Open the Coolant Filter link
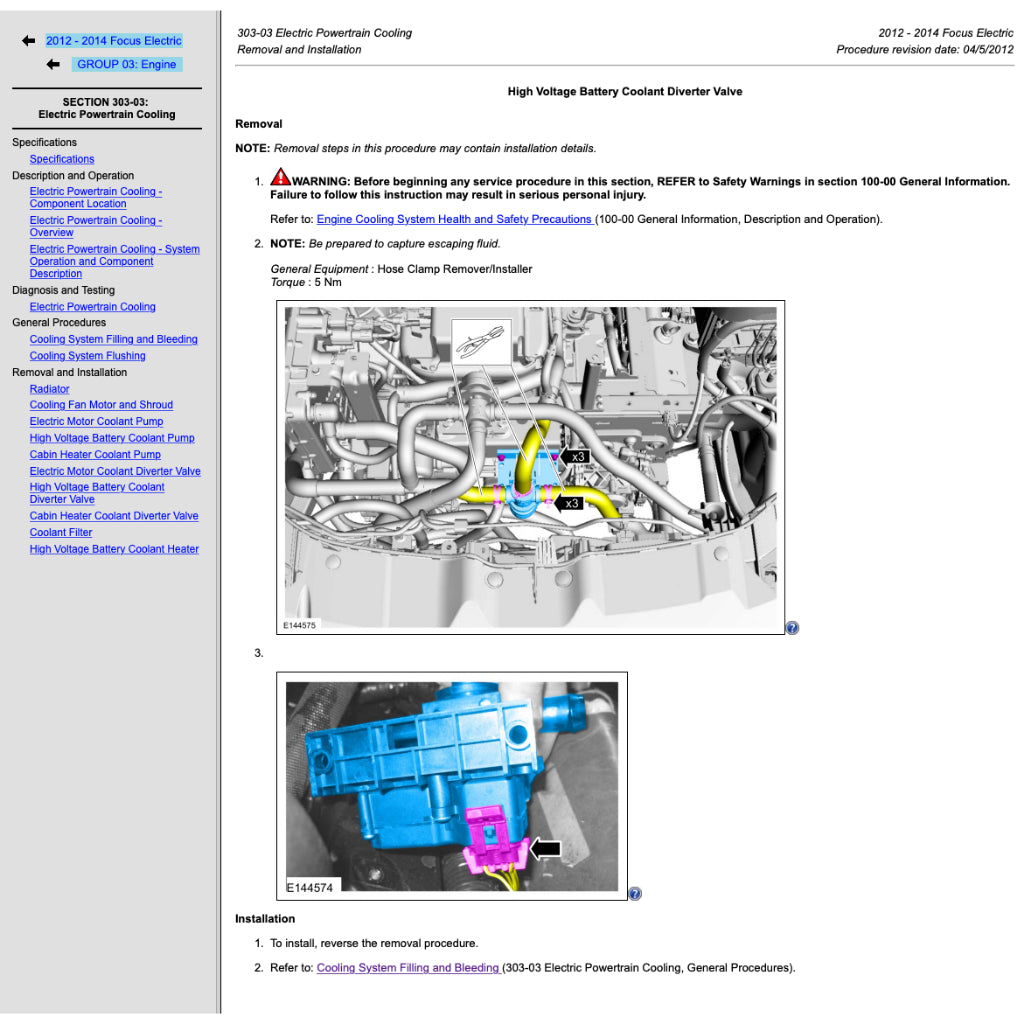1024x1024 pixels. tap(61, 533)
